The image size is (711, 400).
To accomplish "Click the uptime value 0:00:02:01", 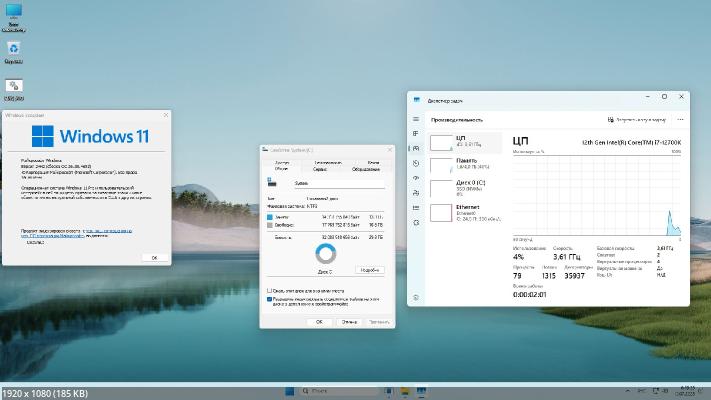I will click(529, 294).
